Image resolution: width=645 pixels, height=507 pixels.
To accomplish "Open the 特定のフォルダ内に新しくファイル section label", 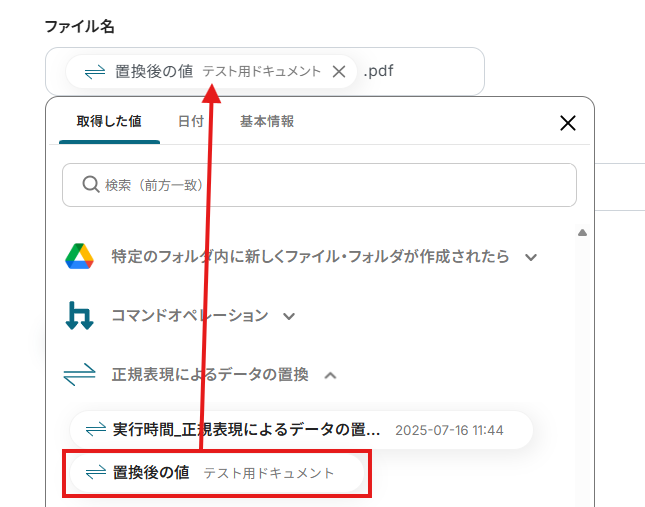I will pyautogui.click(x=311, y=256).
